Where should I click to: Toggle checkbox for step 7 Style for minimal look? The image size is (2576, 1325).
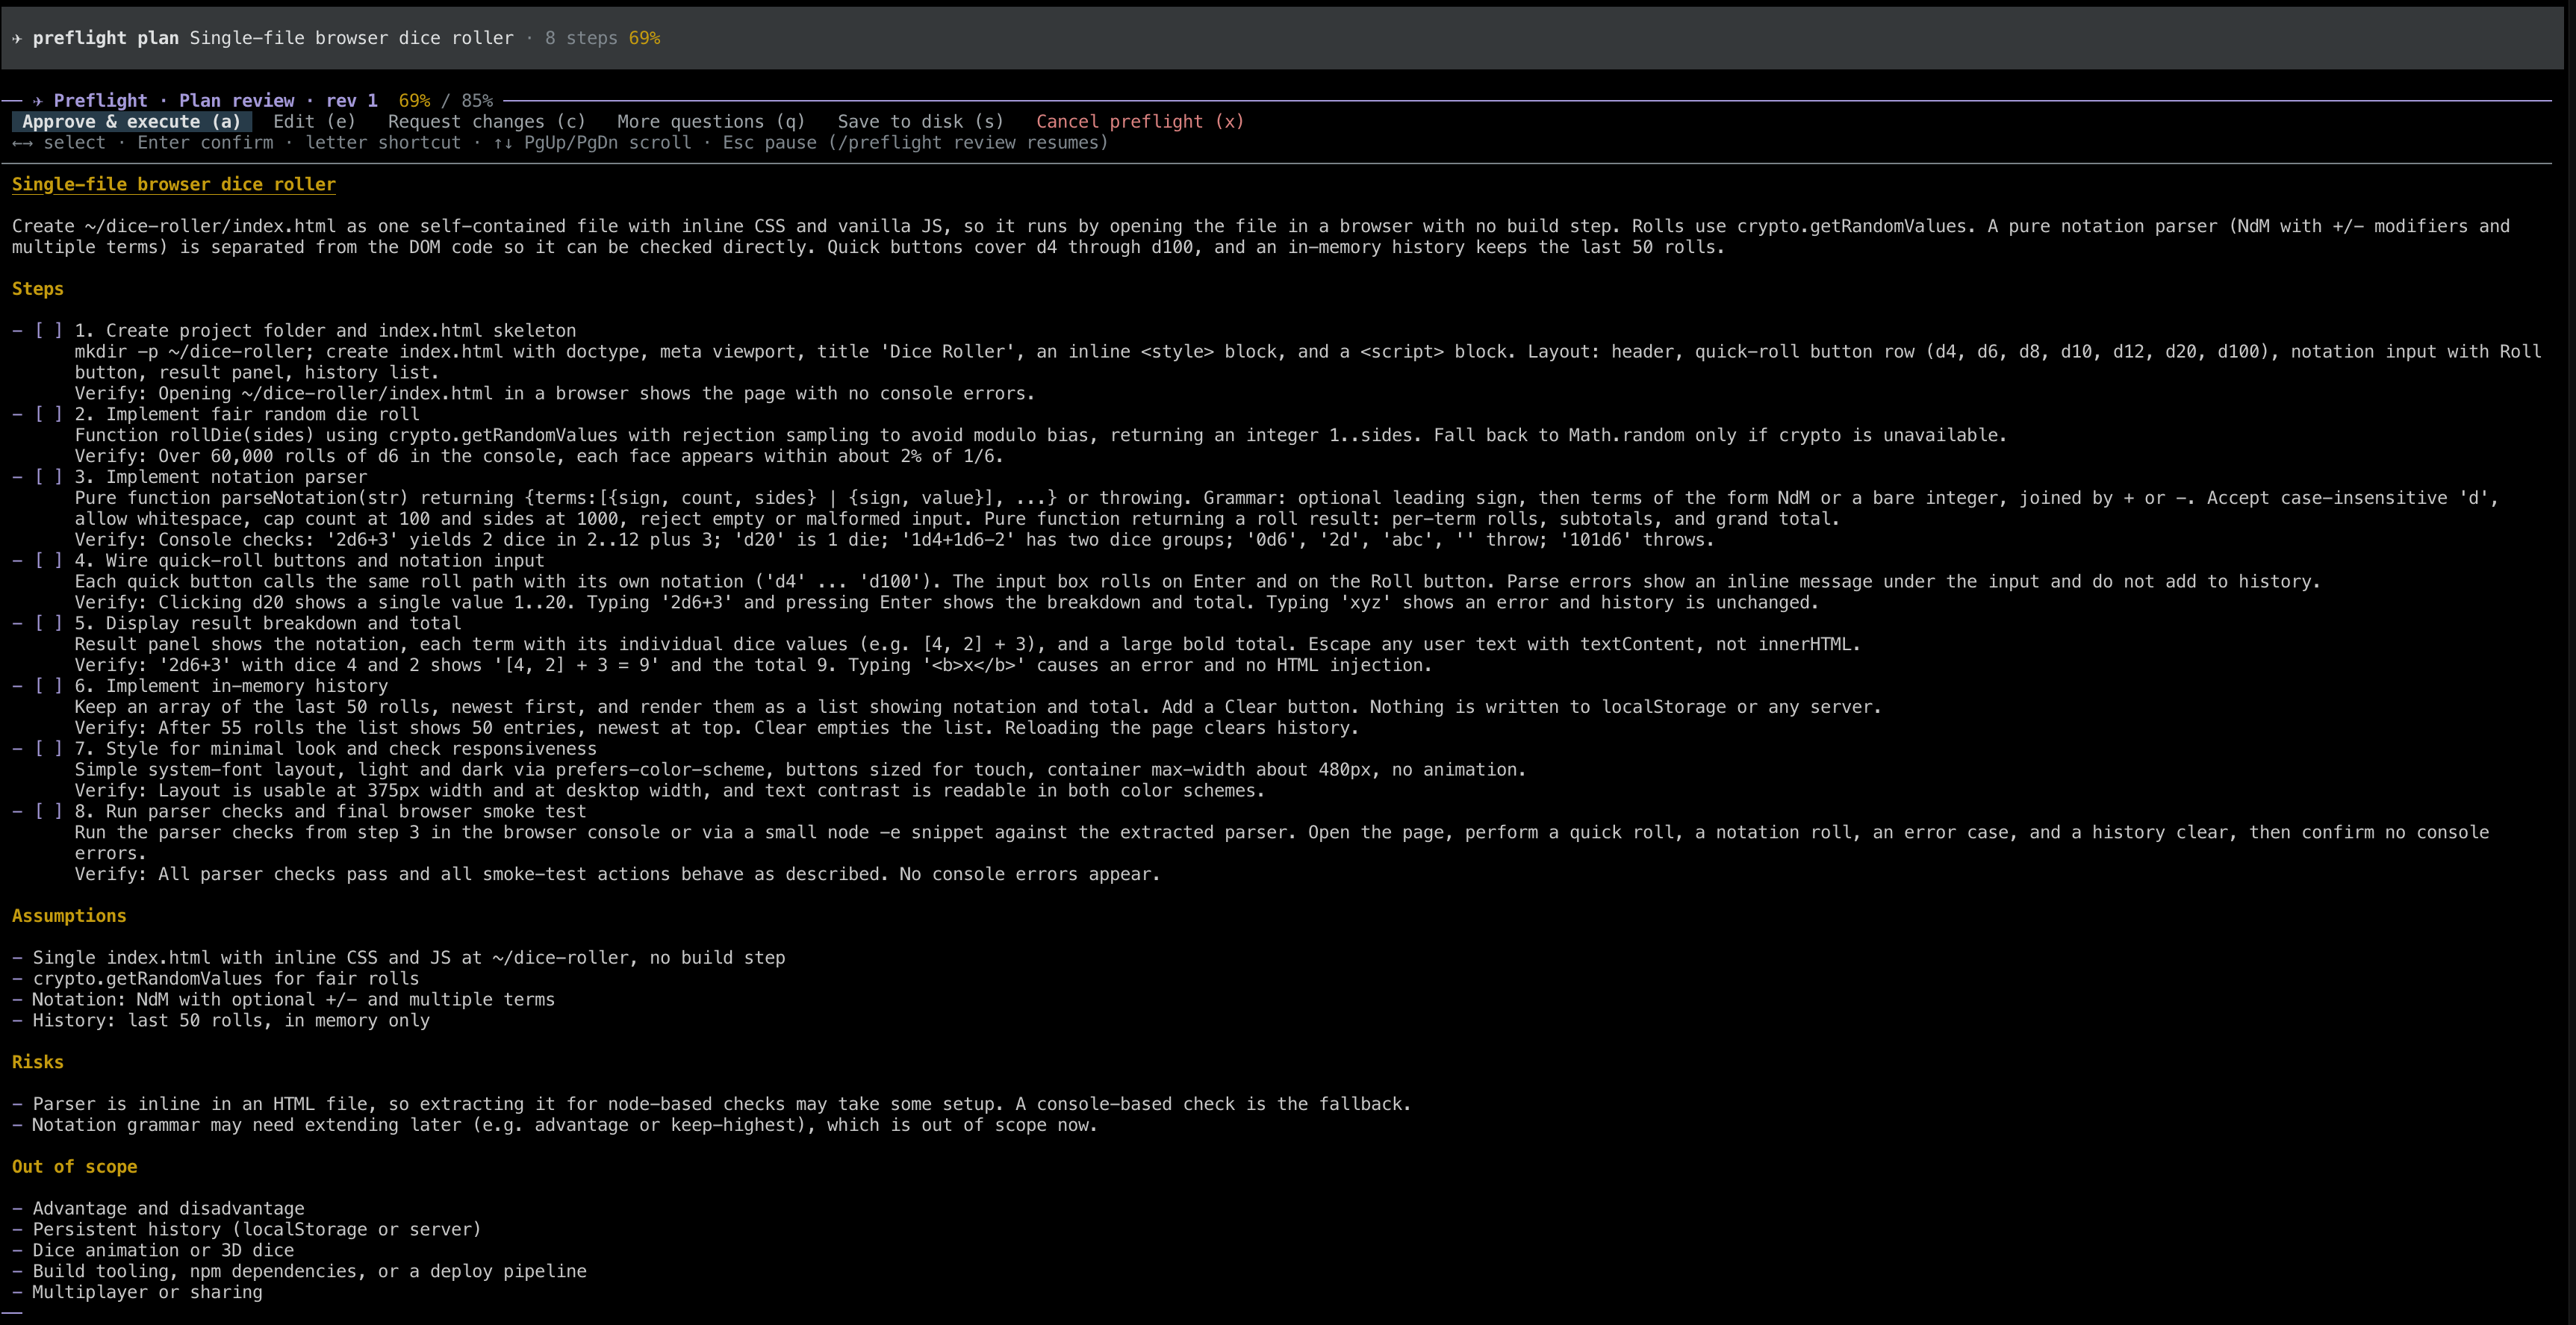(x=48, y=748)
